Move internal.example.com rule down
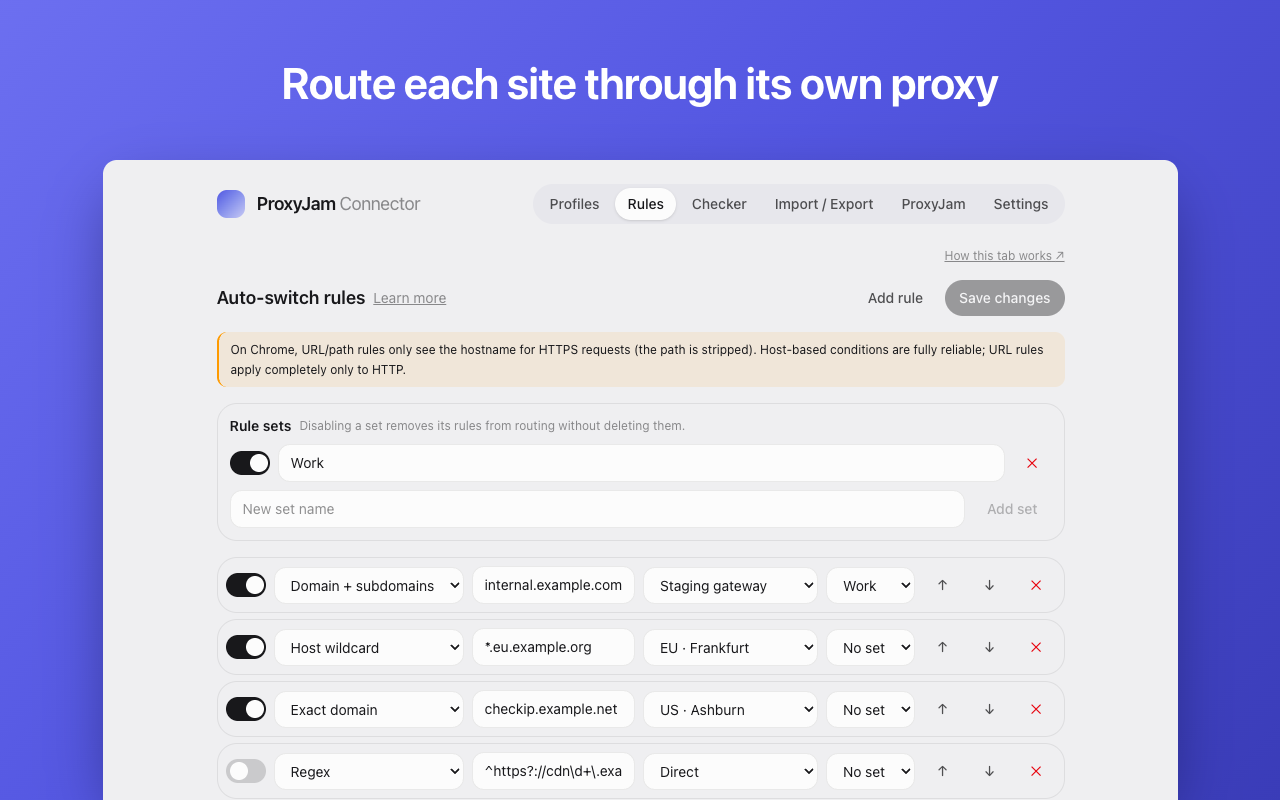This screenshot has height=800, width=1280. [989, 585]
